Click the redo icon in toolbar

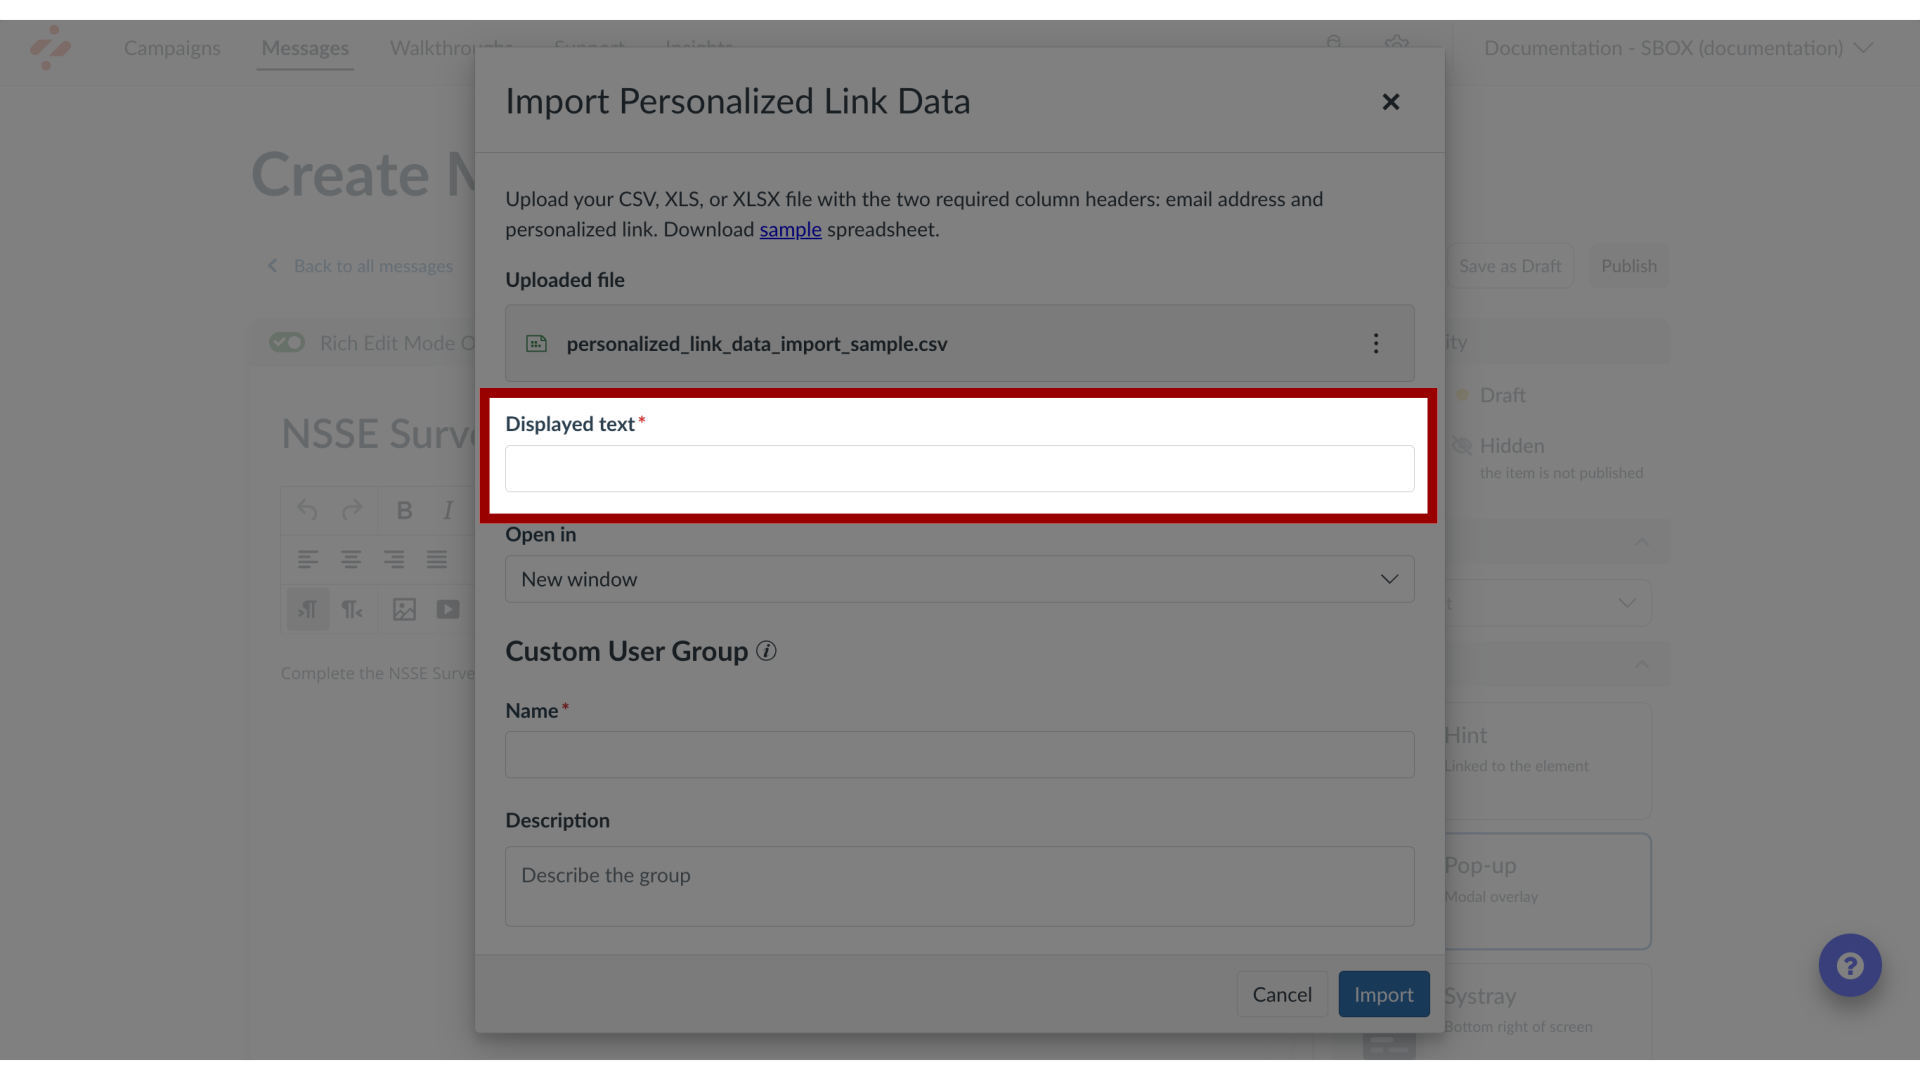click(x=352, y=510)
